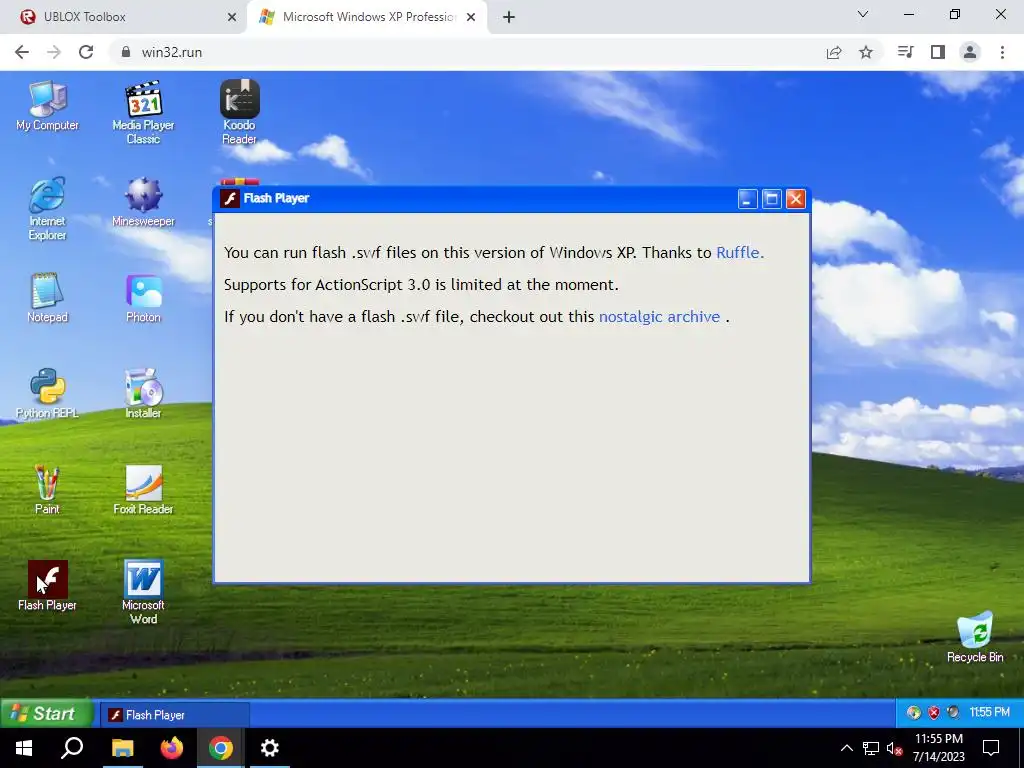Follow the Ruffle link
This screenshot has height=768, width=1024.
(x=740, y=253)
